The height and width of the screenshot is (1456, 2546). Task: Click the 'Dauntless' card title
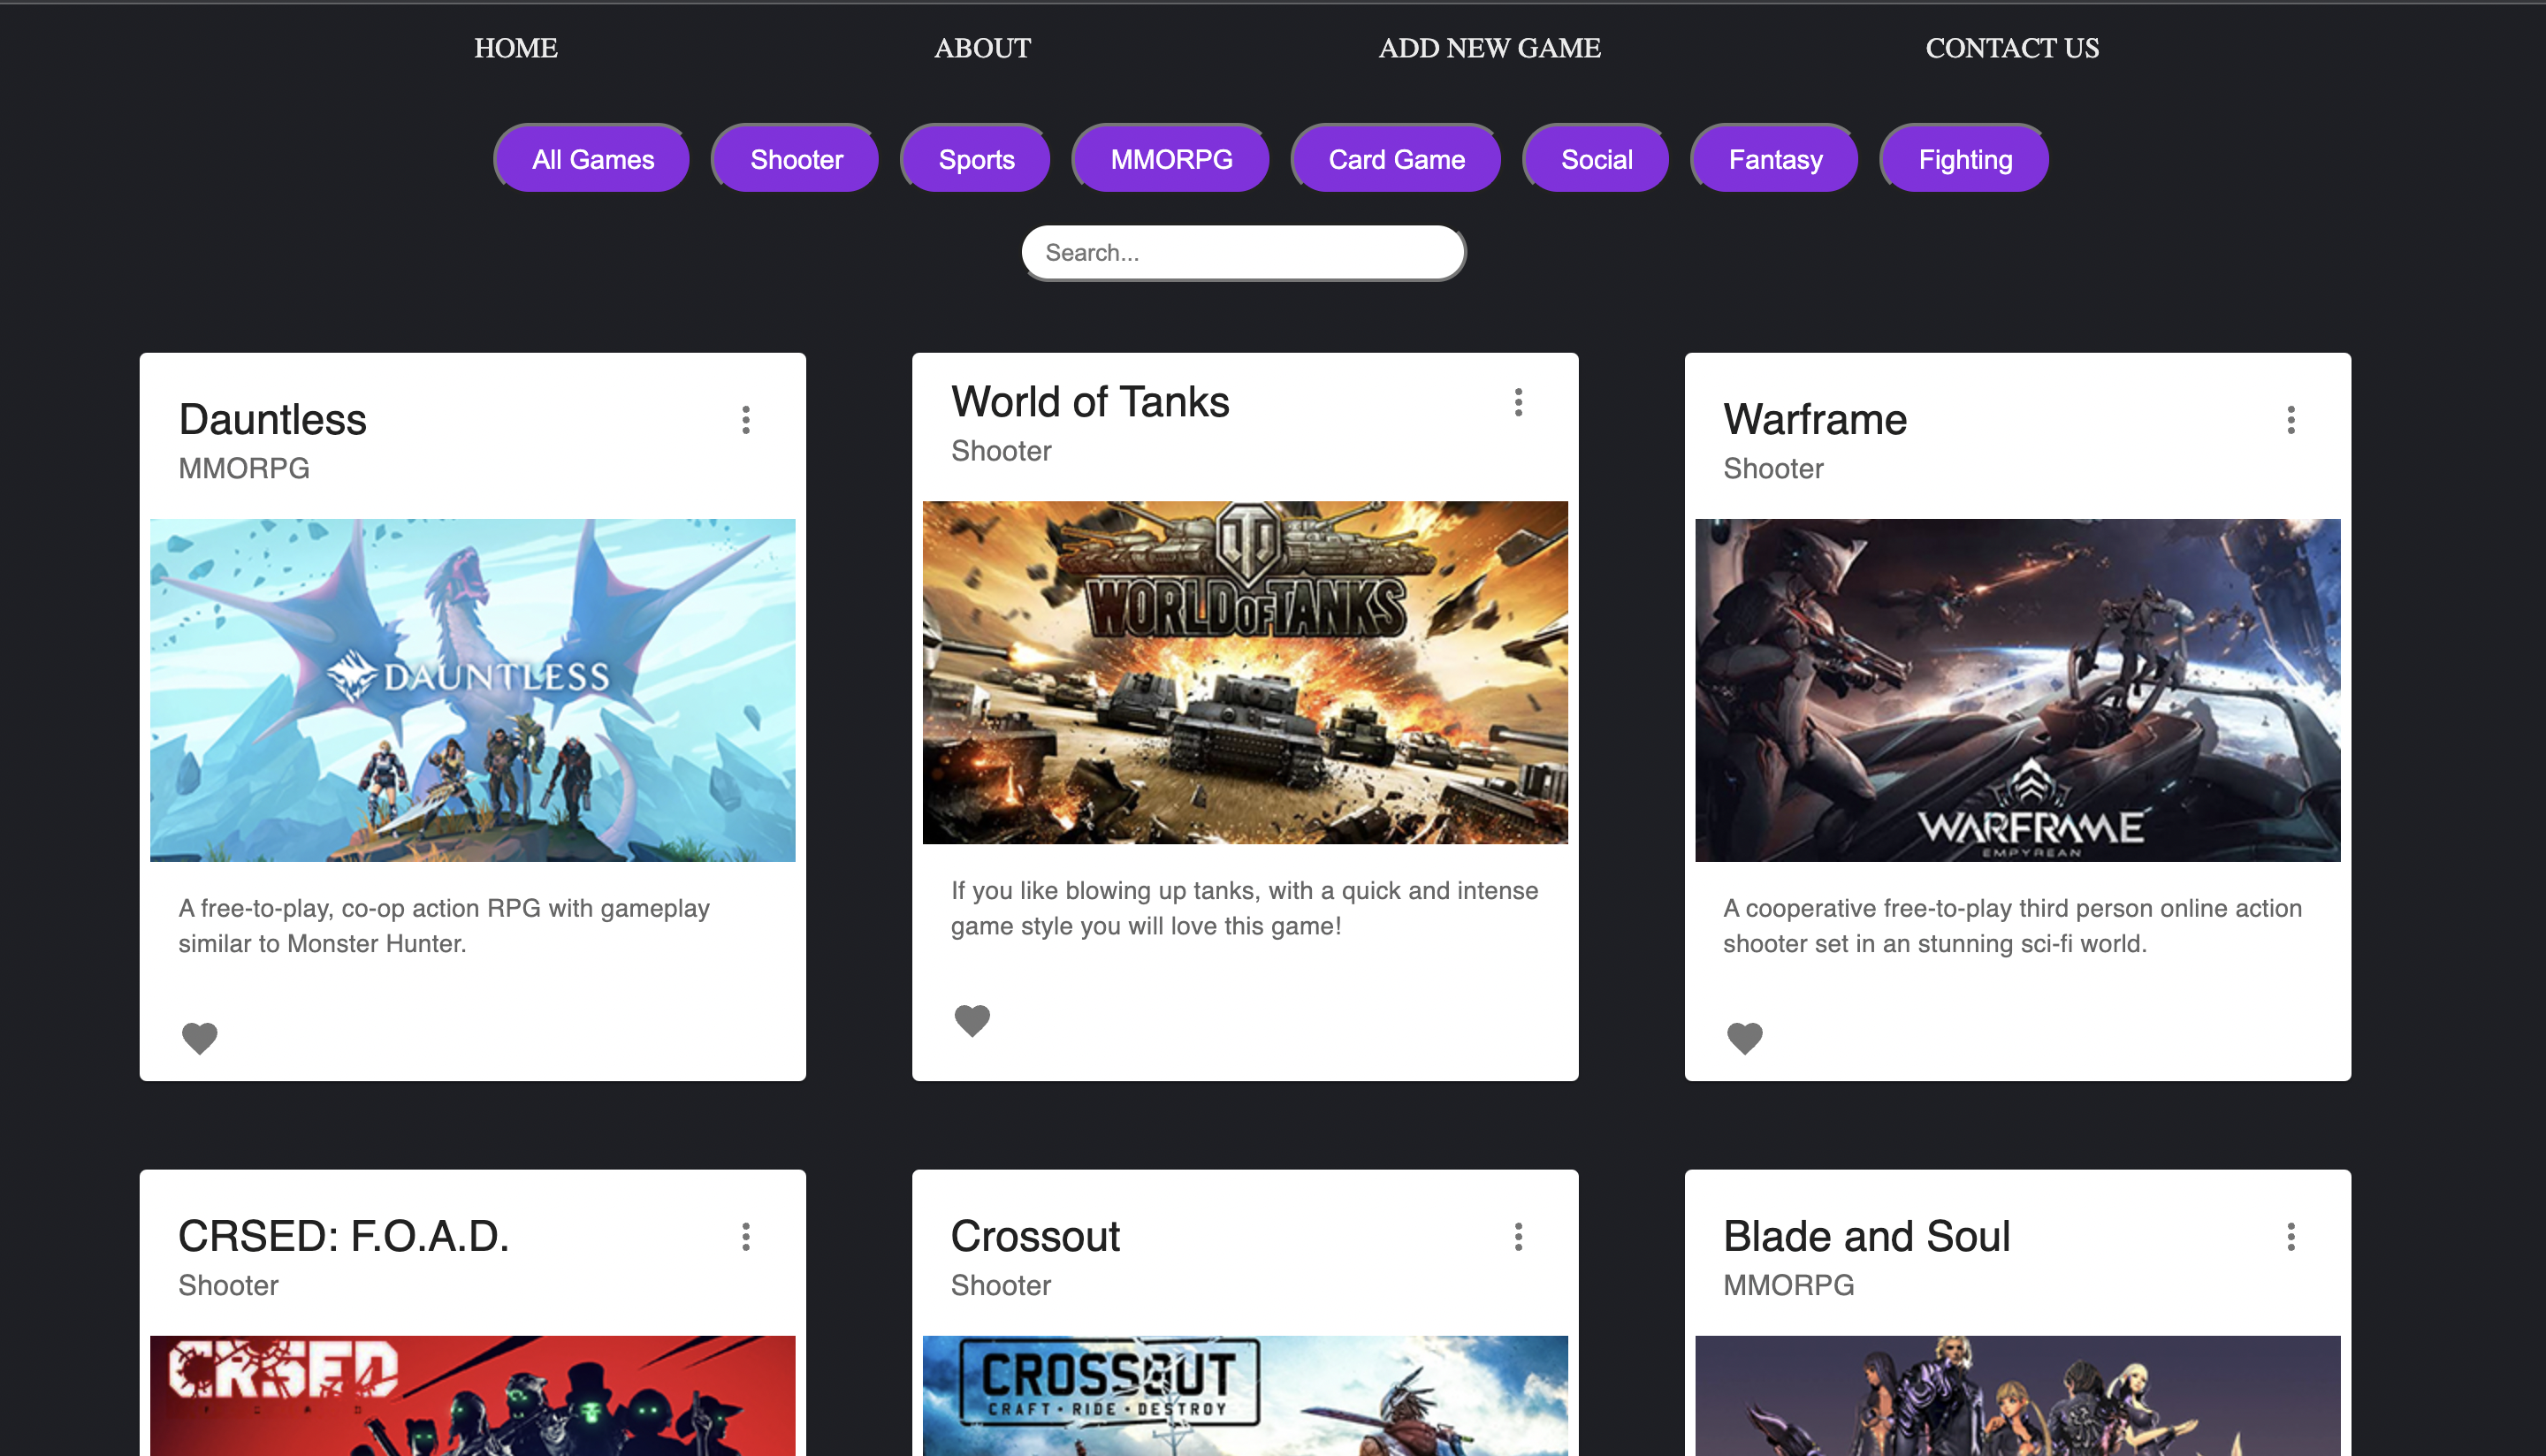(272, 420)
